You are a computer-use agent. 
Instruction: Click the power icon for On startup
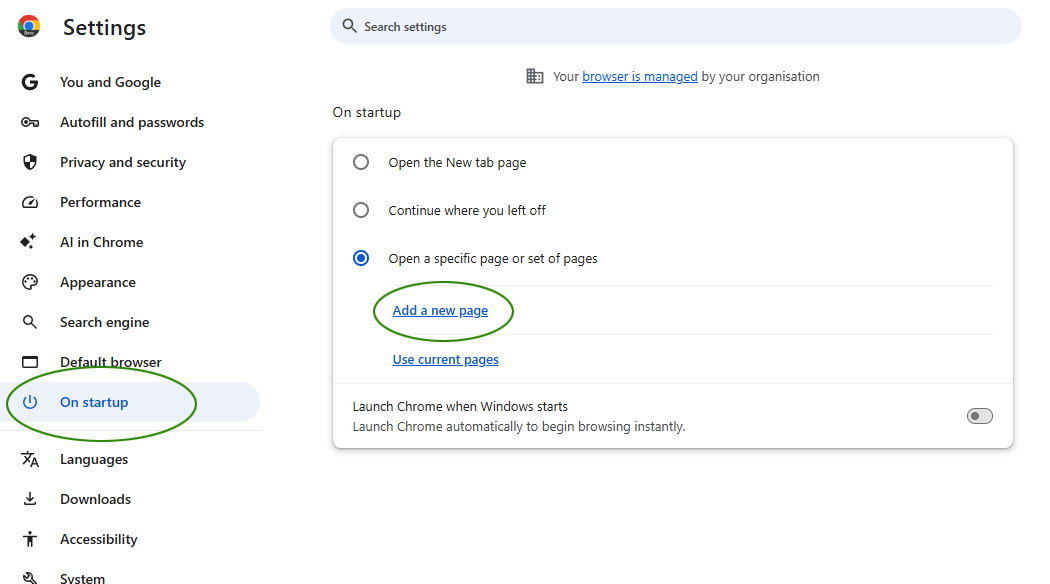tap(29, 402)
